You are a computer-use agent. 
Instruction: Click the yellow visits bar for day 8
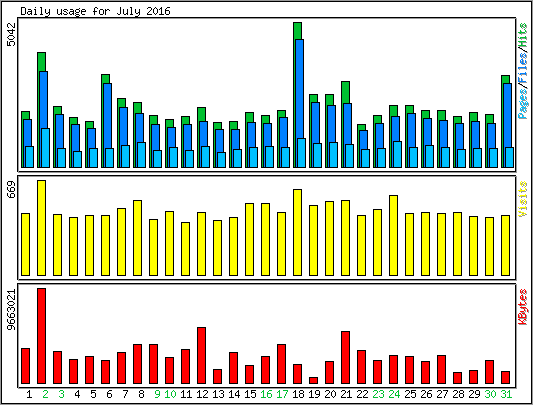137,238
